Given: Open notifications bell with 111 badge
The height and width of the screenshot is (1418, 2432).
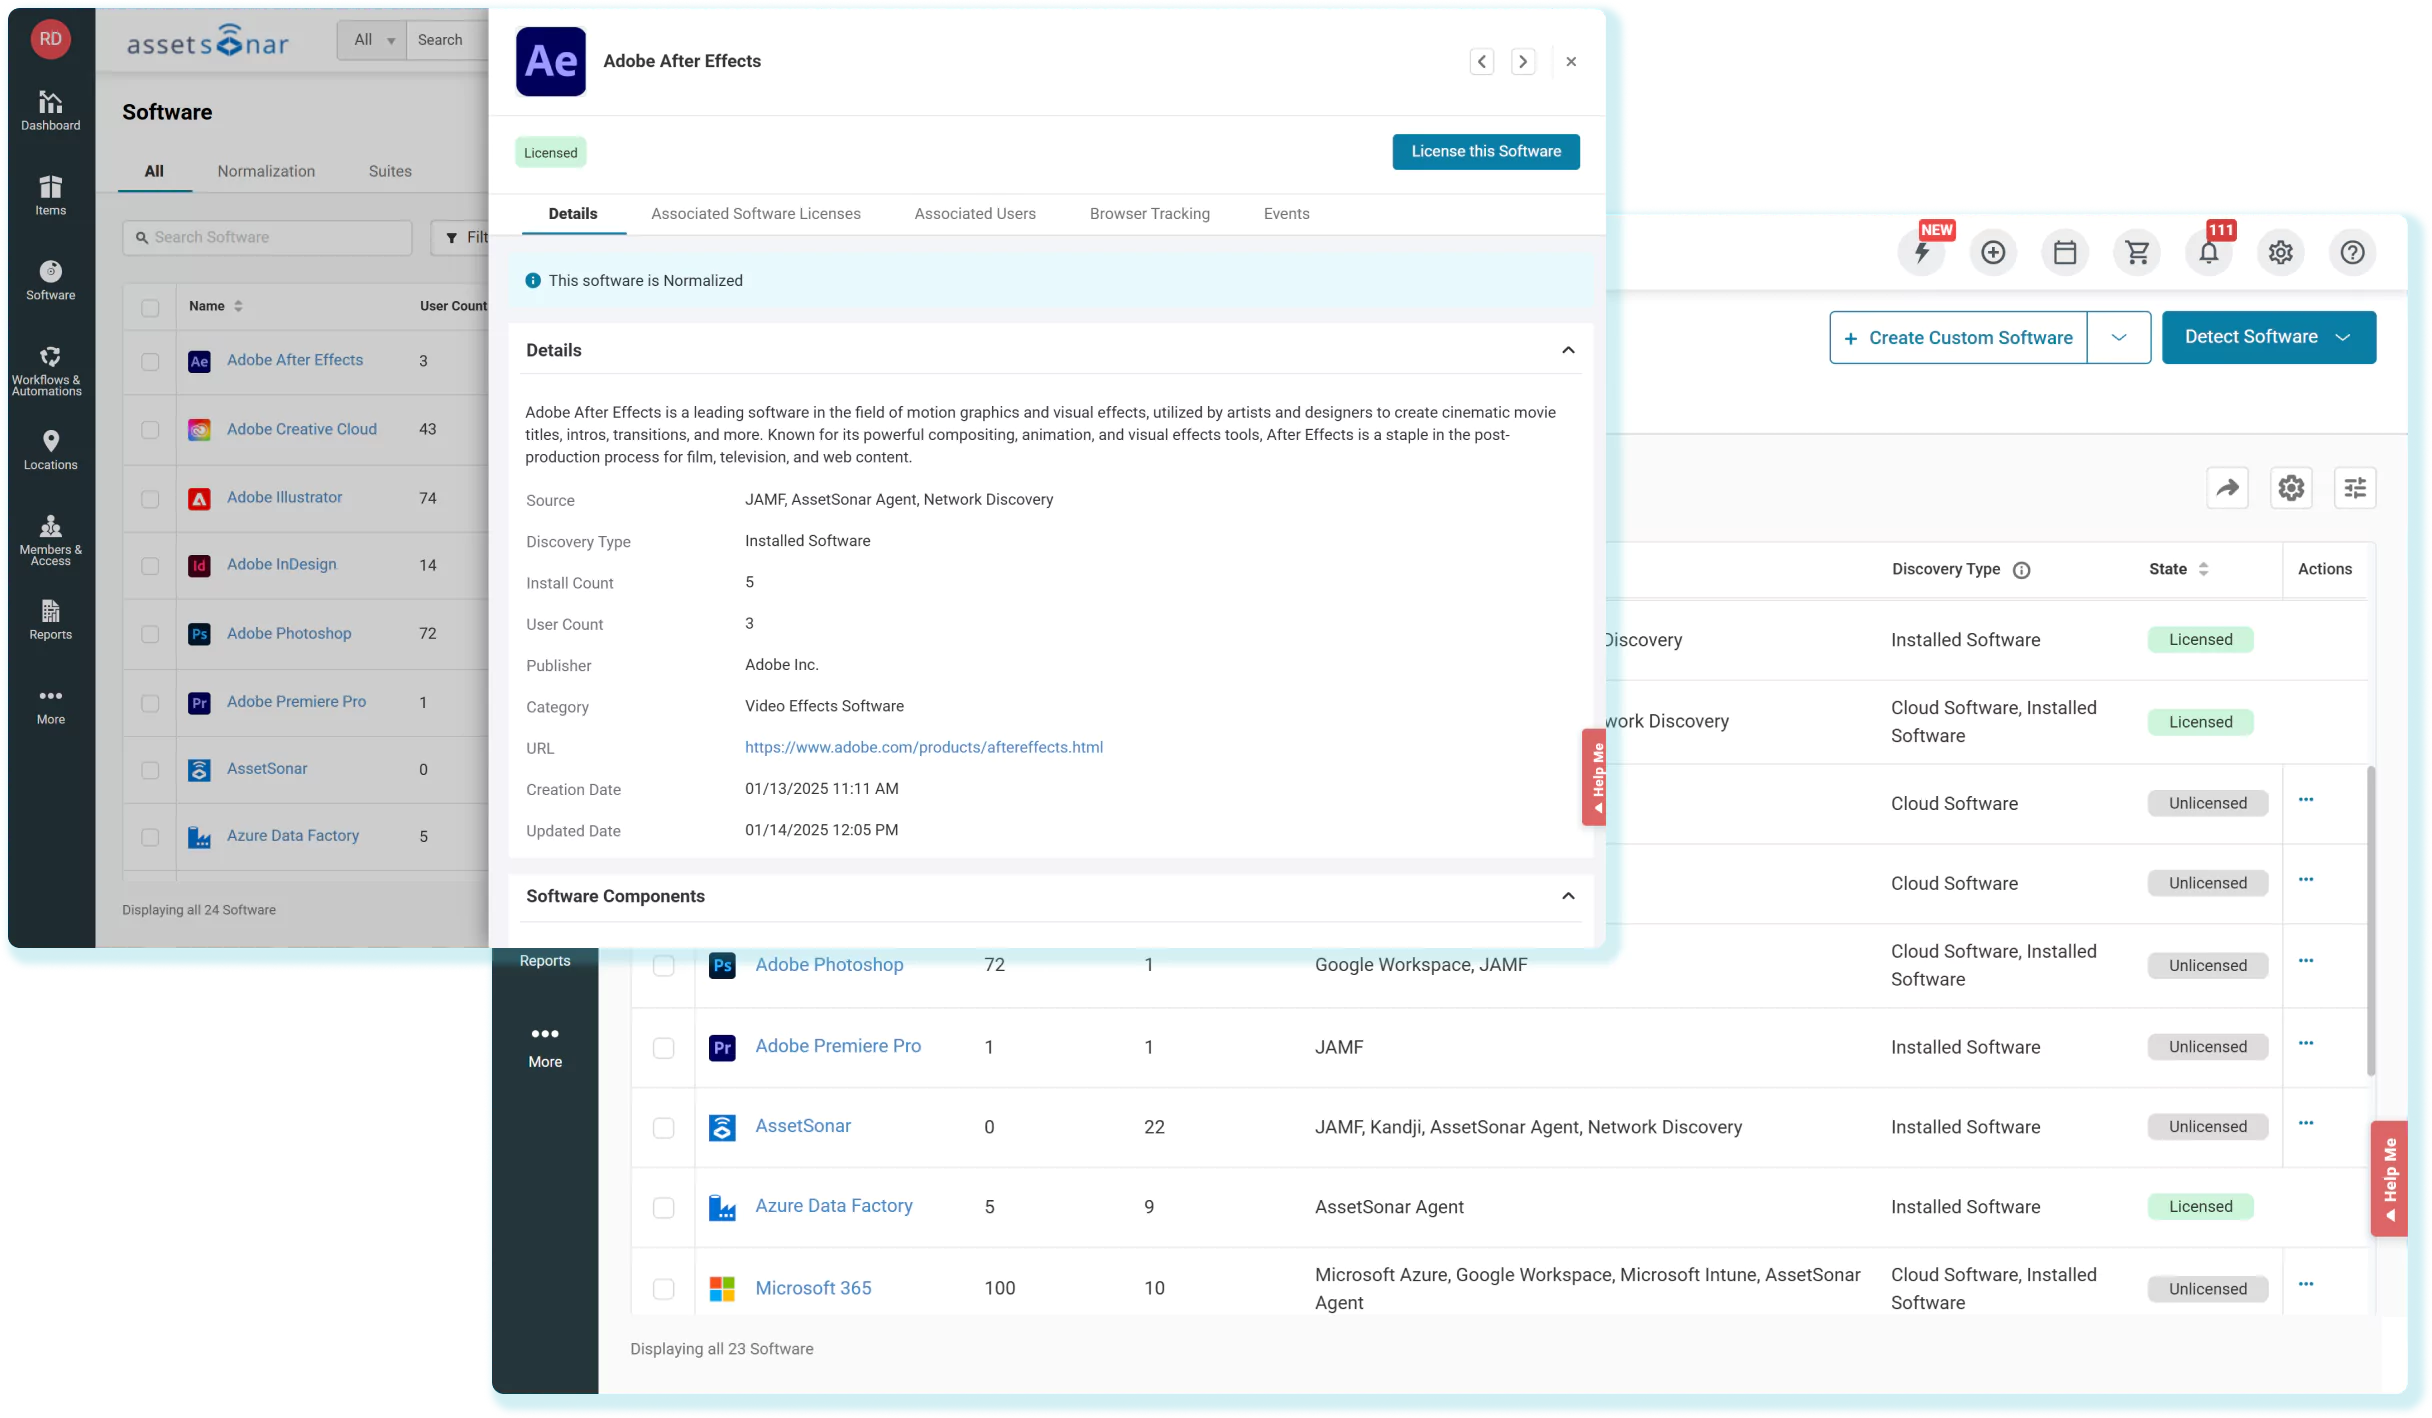Looking at the screenshot, I should tap(2209, 252).
